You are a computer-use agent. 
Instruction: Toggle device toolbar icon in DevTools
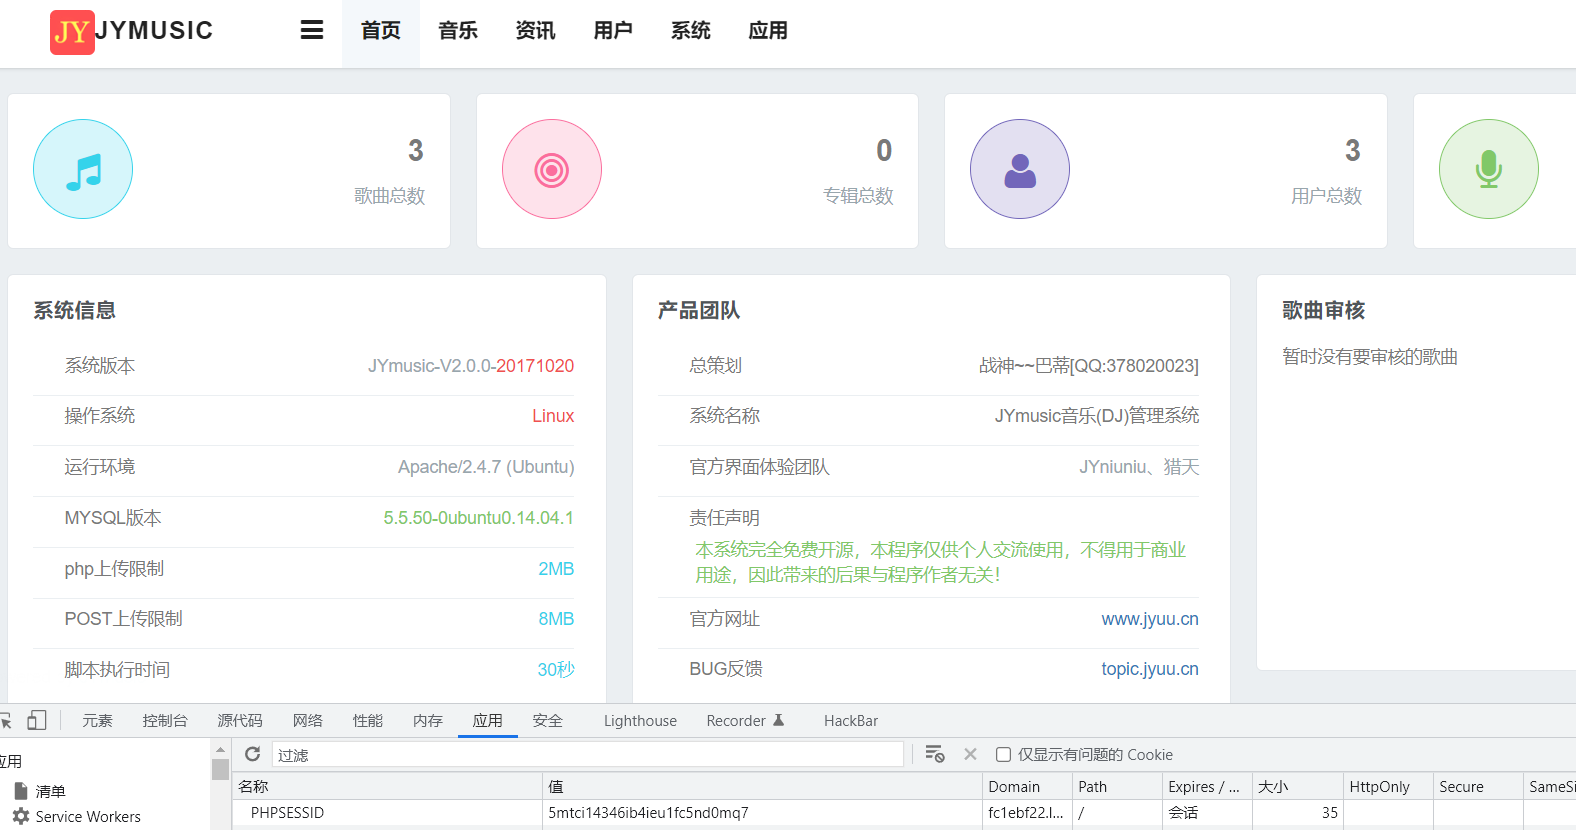[x=37, y=720]
